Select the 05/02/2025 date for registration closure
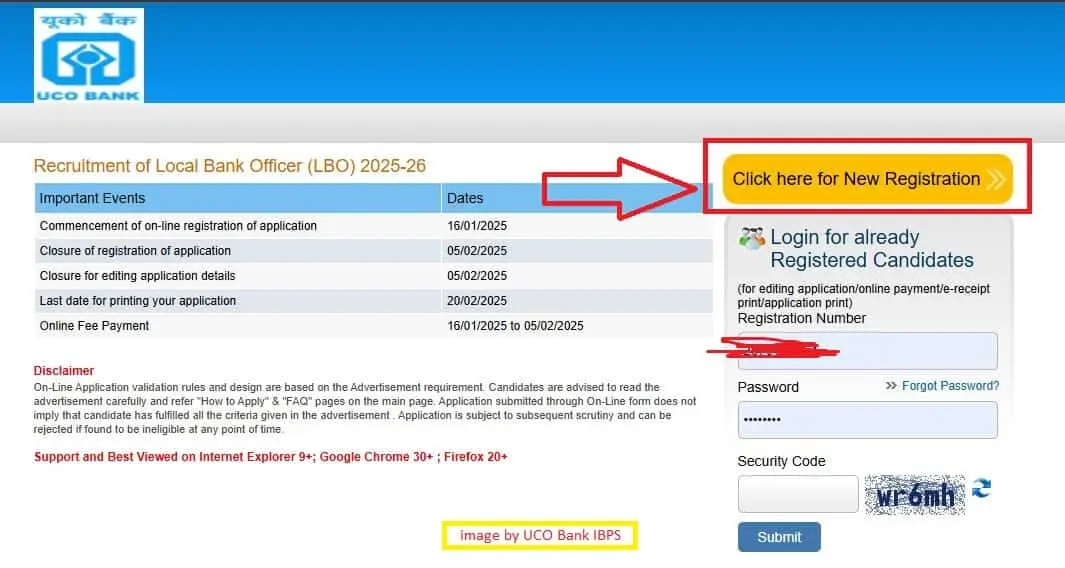This screenshot has width=1065, height=568. tap(477, 251)
